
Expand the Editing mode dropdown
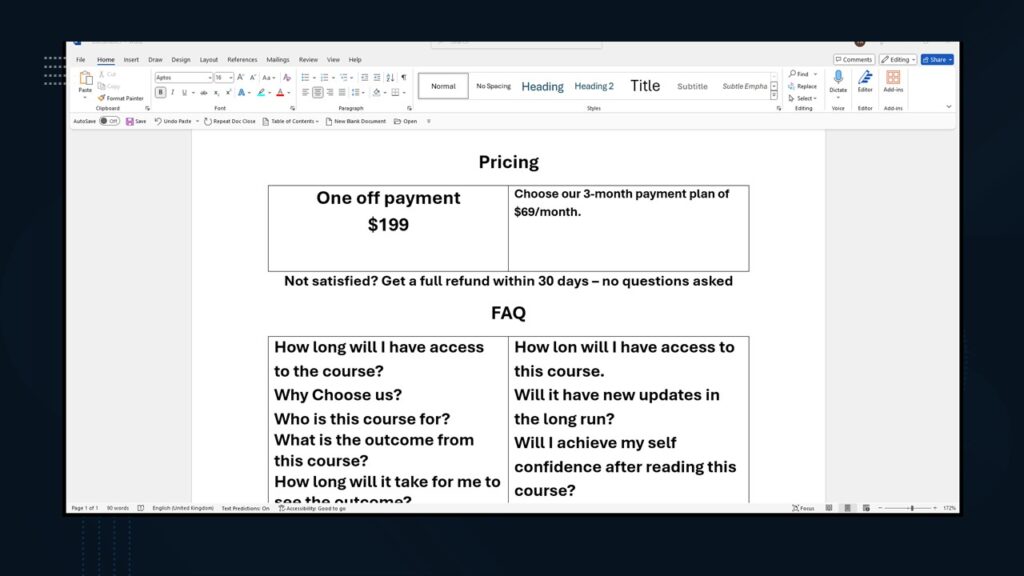tap(897, 60)
